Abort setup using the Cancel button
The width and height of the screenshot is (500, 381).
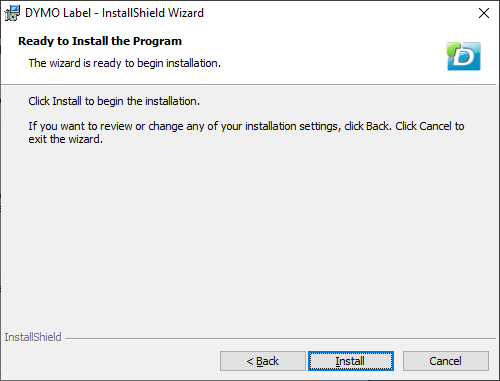446,361
